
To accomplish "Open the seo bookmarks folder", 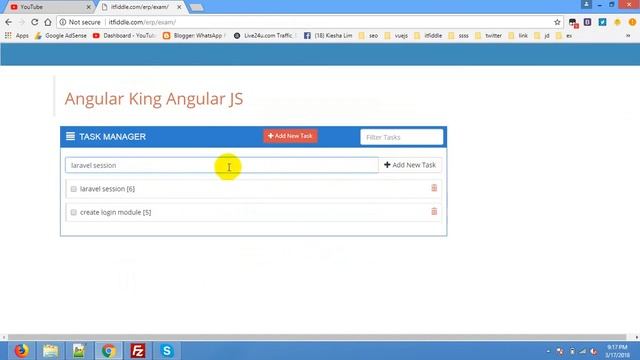I will coord(368,36).
